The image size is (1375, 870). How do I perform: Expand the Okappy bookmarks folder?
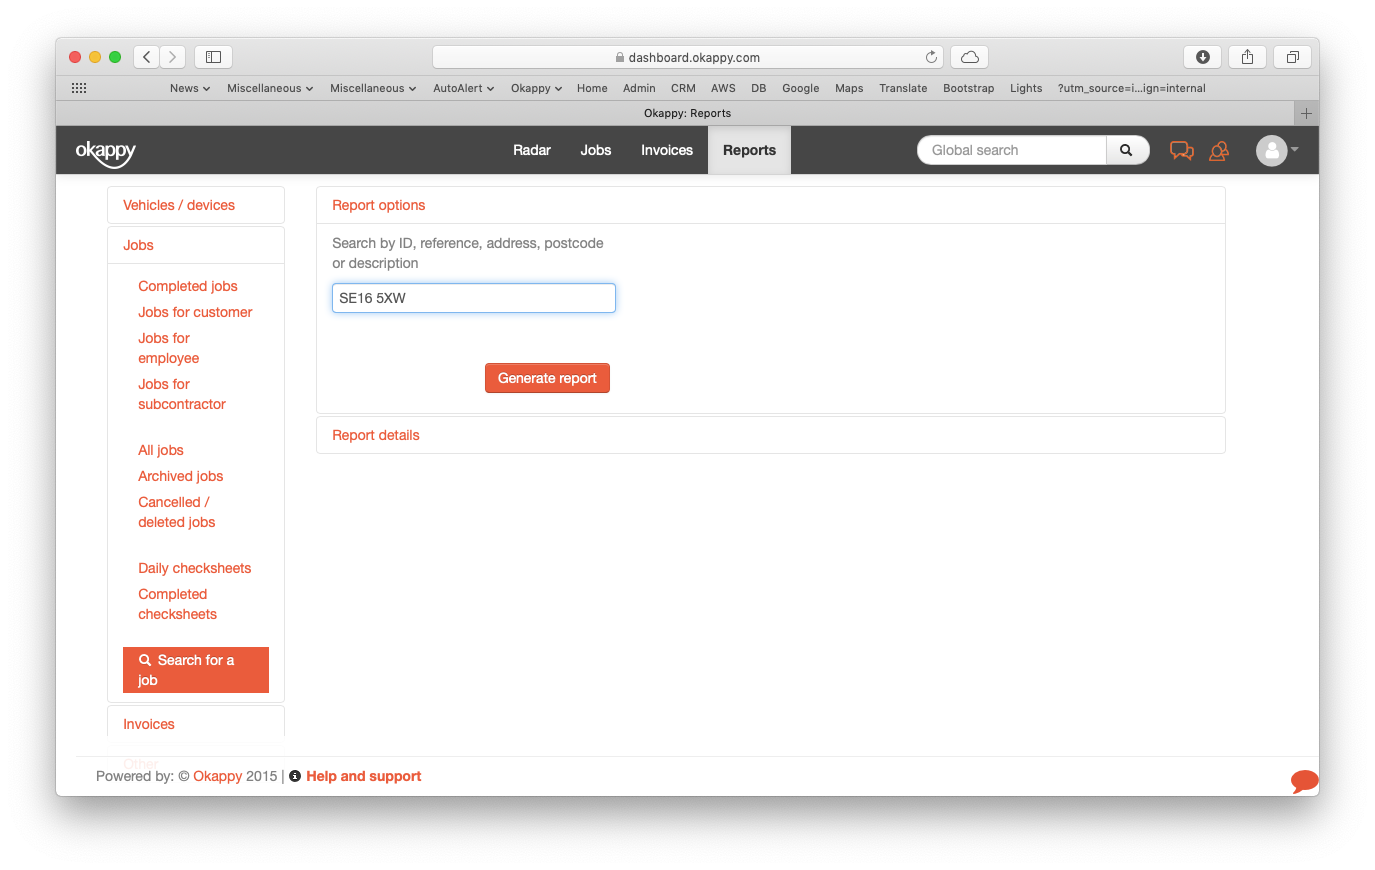[x=536, y=88]
